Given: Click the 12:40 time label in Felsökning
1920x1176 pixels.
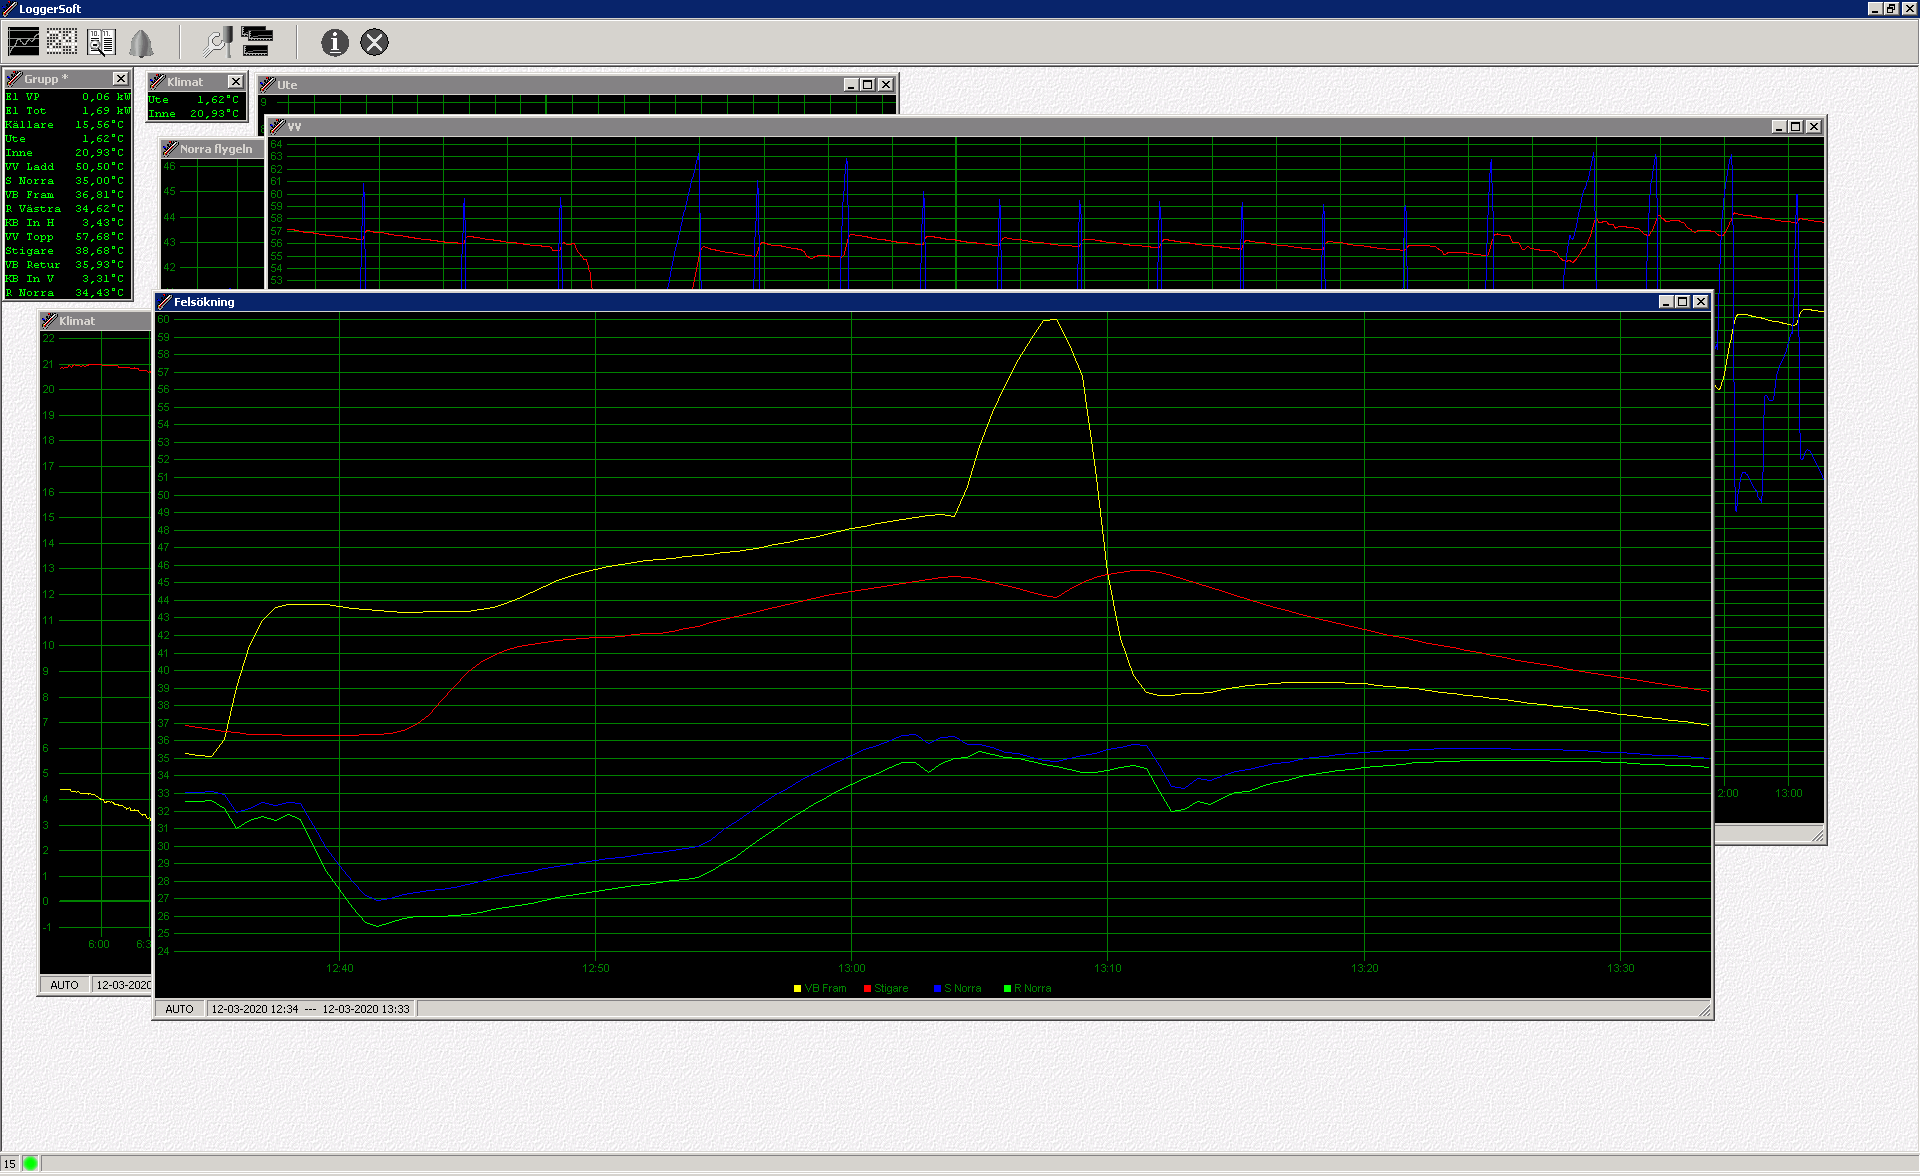Looking at the screenshot, I should coord(340,968).
